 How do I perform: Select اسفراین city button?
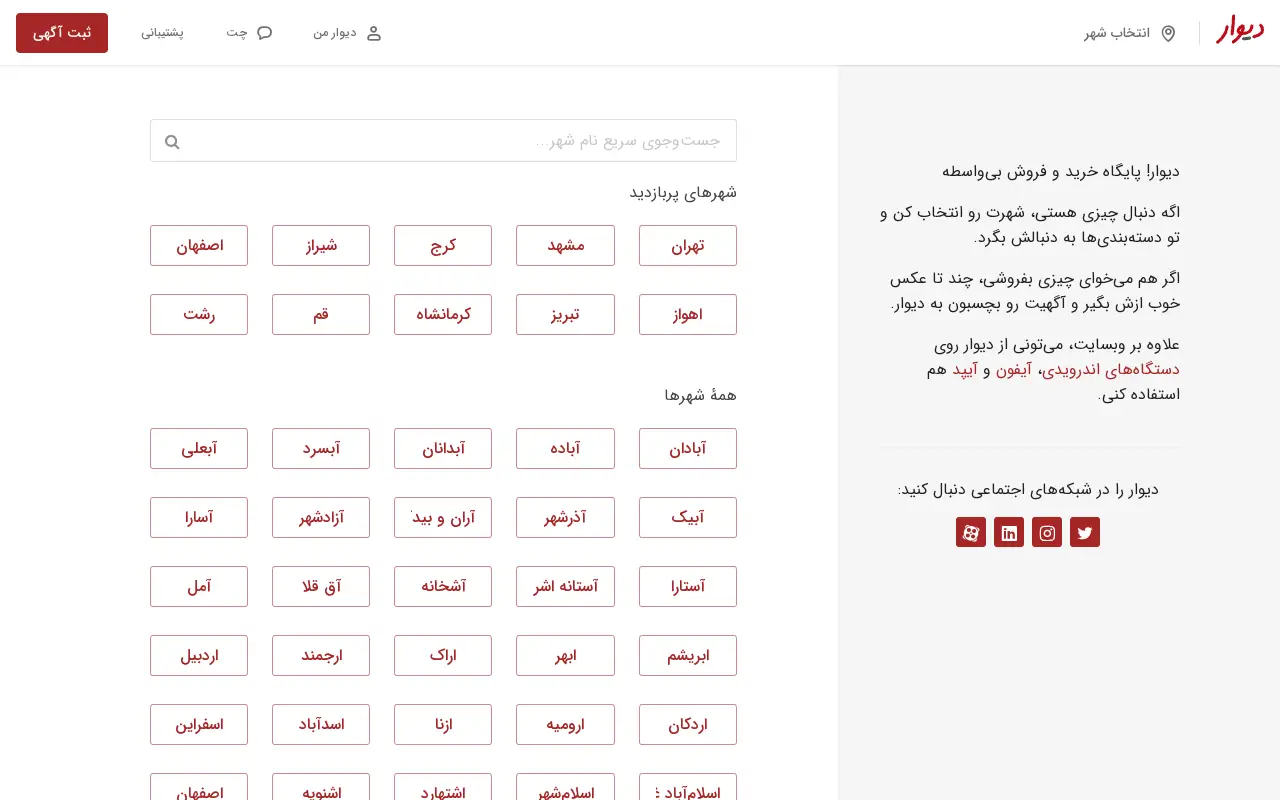pos(199,724)
